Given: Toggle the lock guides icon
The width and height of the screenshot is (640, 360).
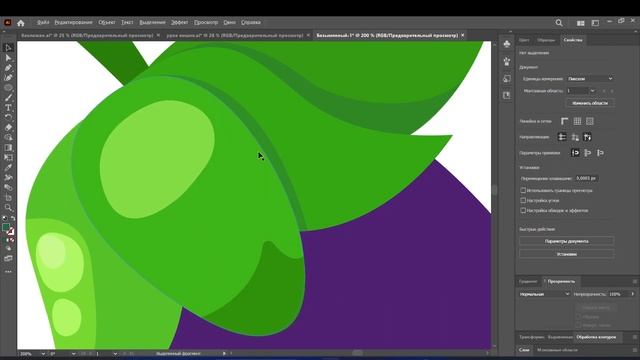Looking at the screenshot, I should tap(575, 137).
